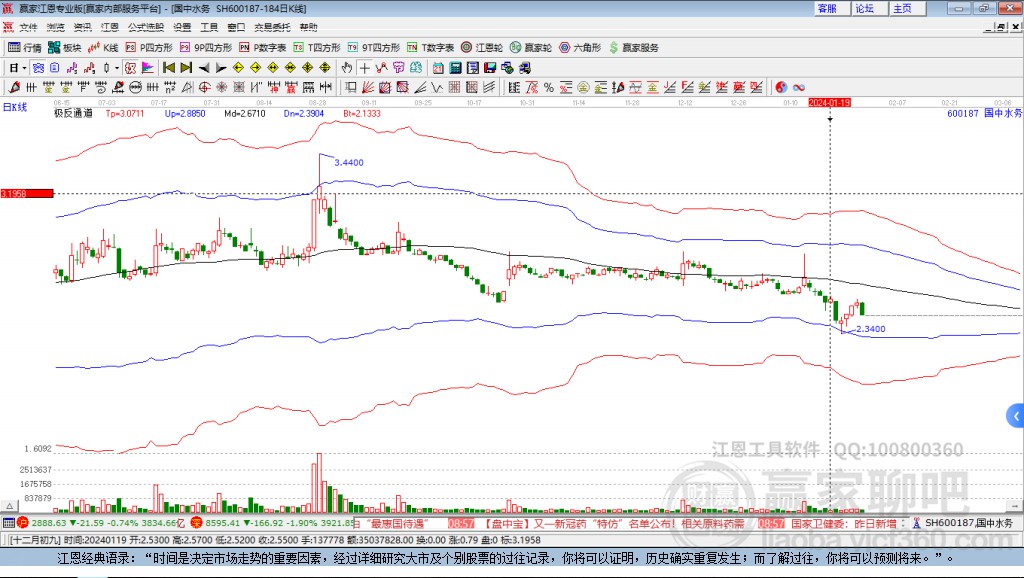Open the 六角形 hexagon tool

click(x=580, y=47)
